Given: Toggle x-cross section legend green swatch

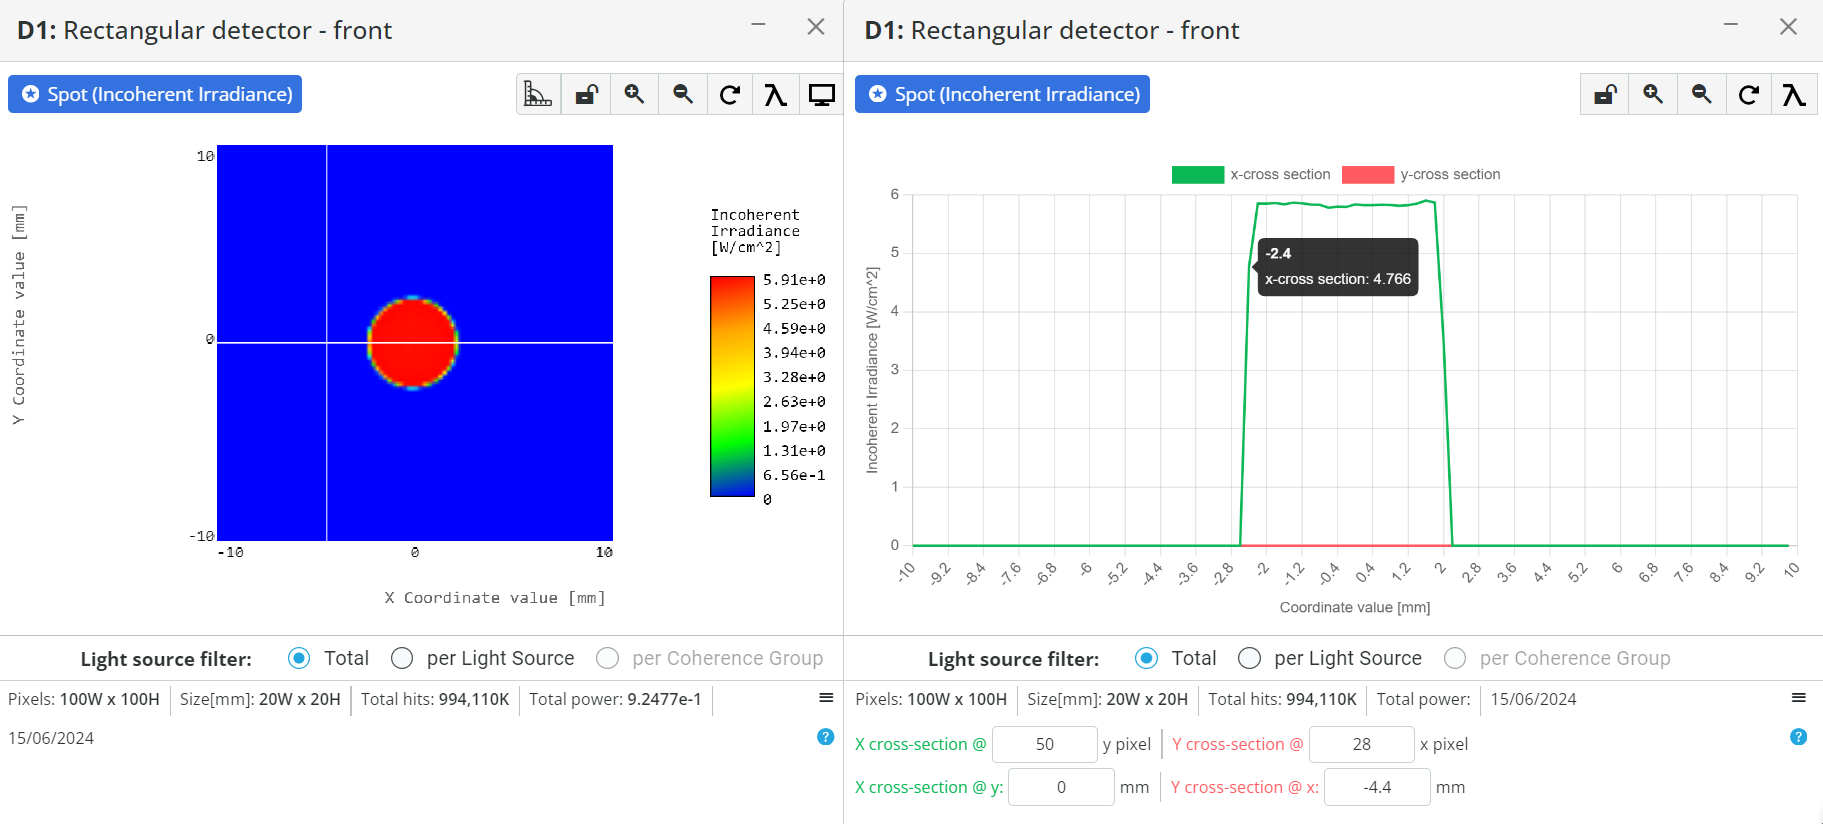Looking at the screenshot, I should pos(1197,175).
